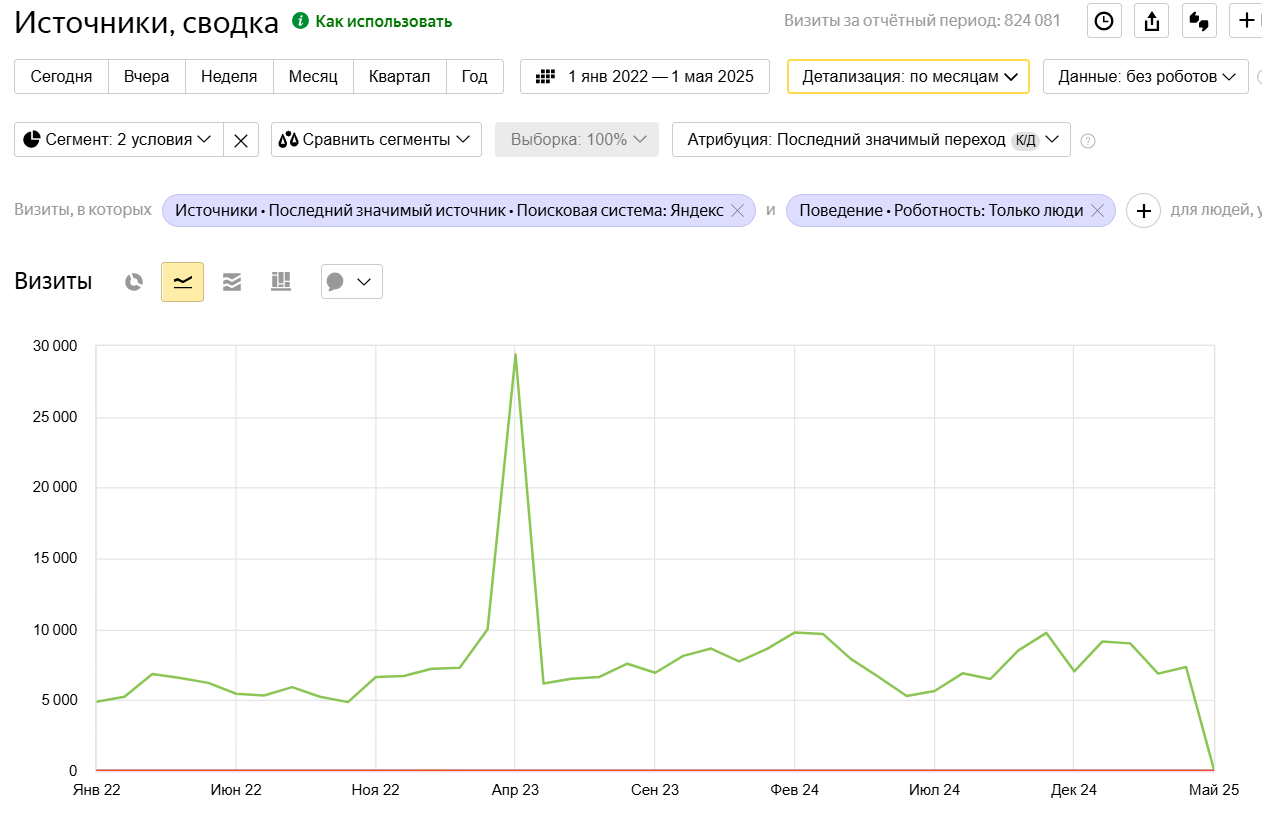Screen dimensions: 1262x821
Task: Switch to pie chart view
Action: pyautogui.click(x=134, y=282)
